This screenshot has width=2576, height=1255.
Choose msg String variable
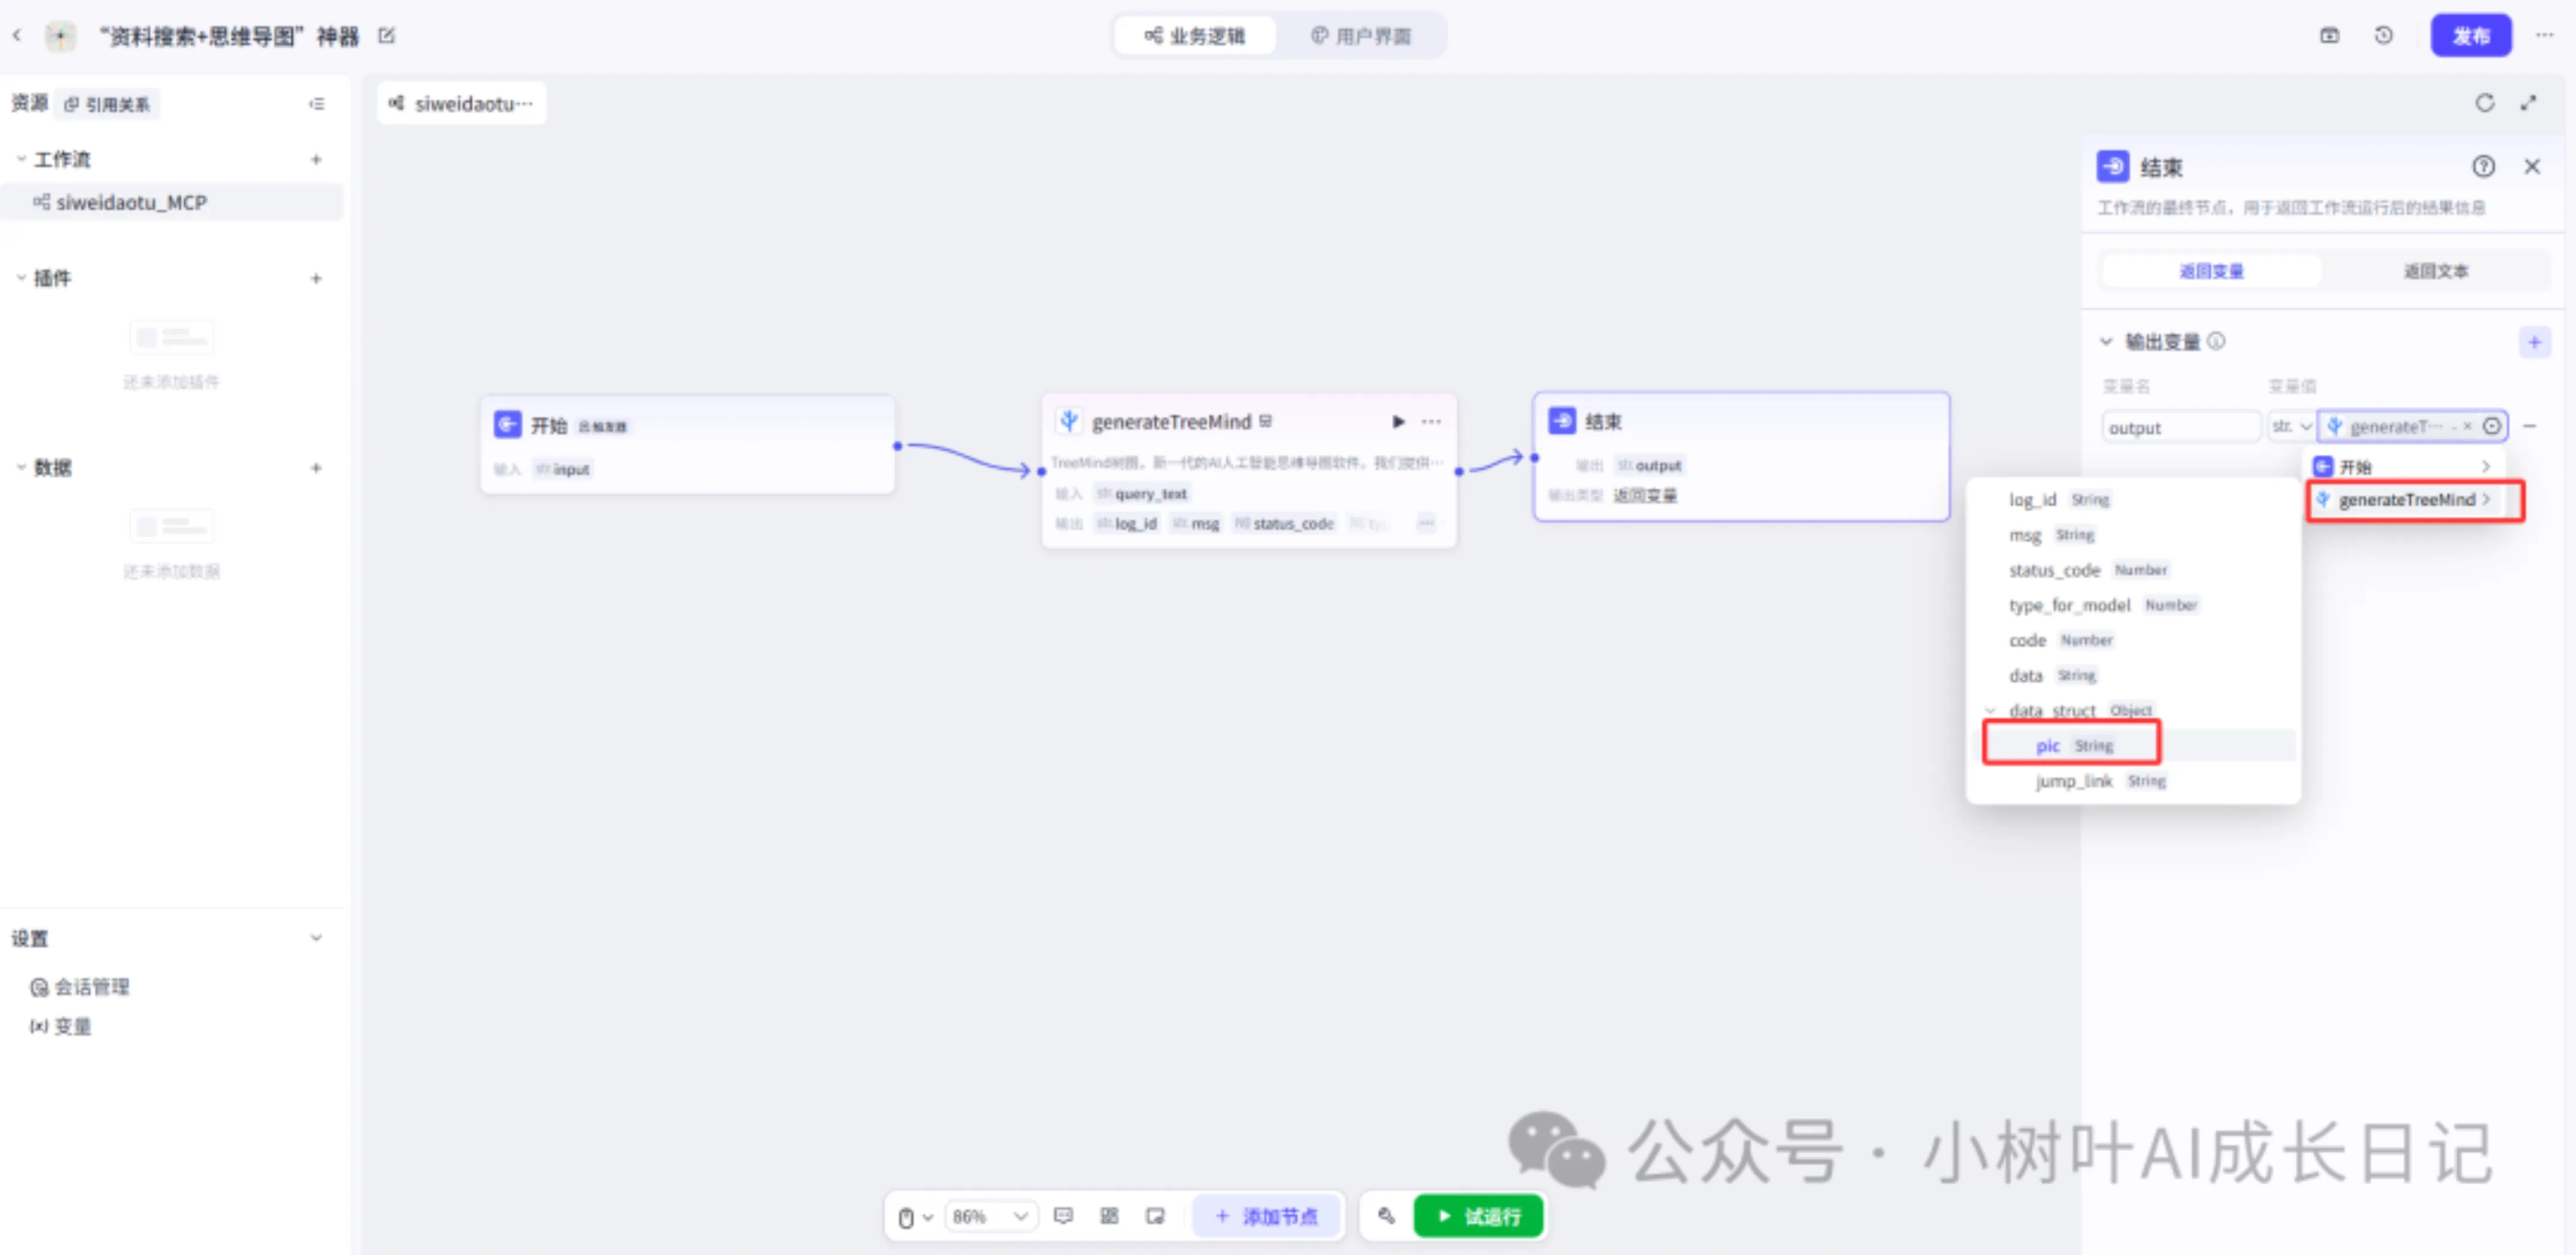click(2133, 535)
